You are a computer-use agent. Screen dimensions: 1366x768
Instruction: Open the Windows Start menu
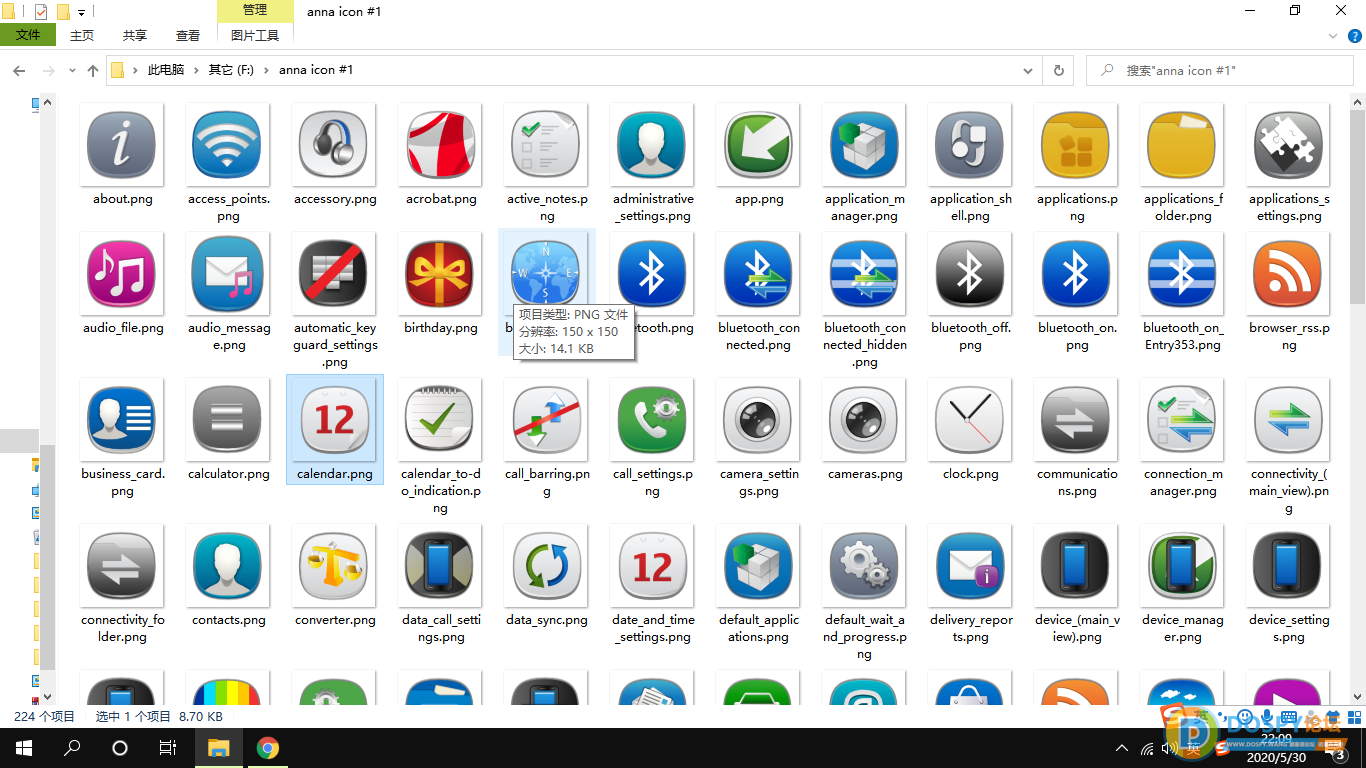pos(24,748)
